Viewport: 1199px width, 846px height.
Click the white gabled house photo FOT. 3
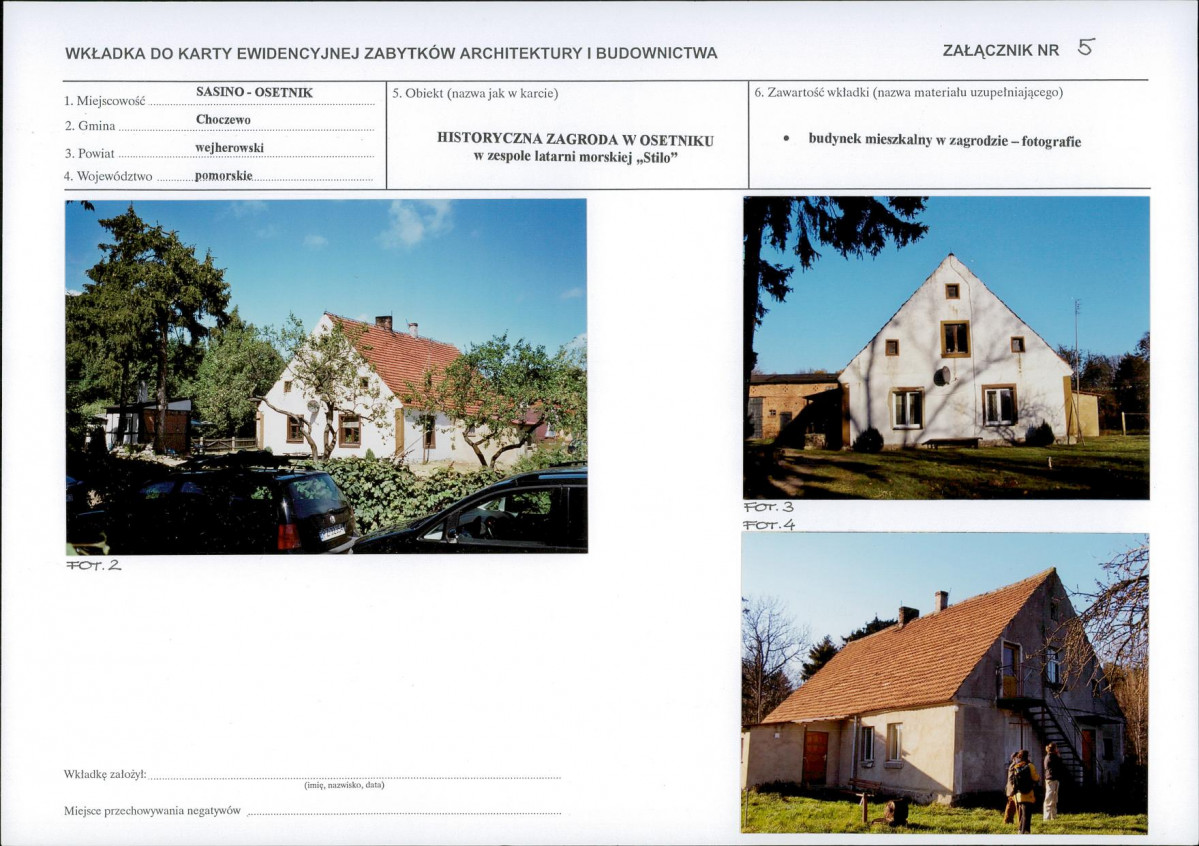[x=946, y=348]
